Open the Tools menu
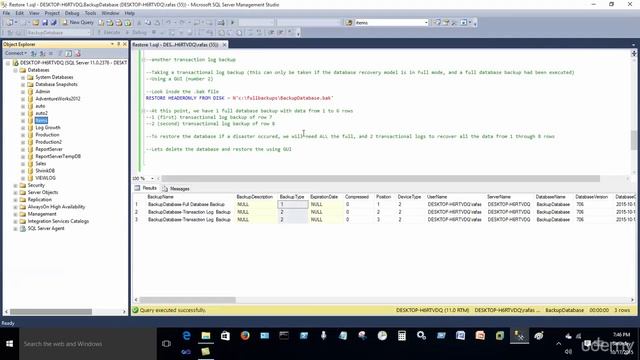Viewport: 640px width, 360px height. (90, 13)
